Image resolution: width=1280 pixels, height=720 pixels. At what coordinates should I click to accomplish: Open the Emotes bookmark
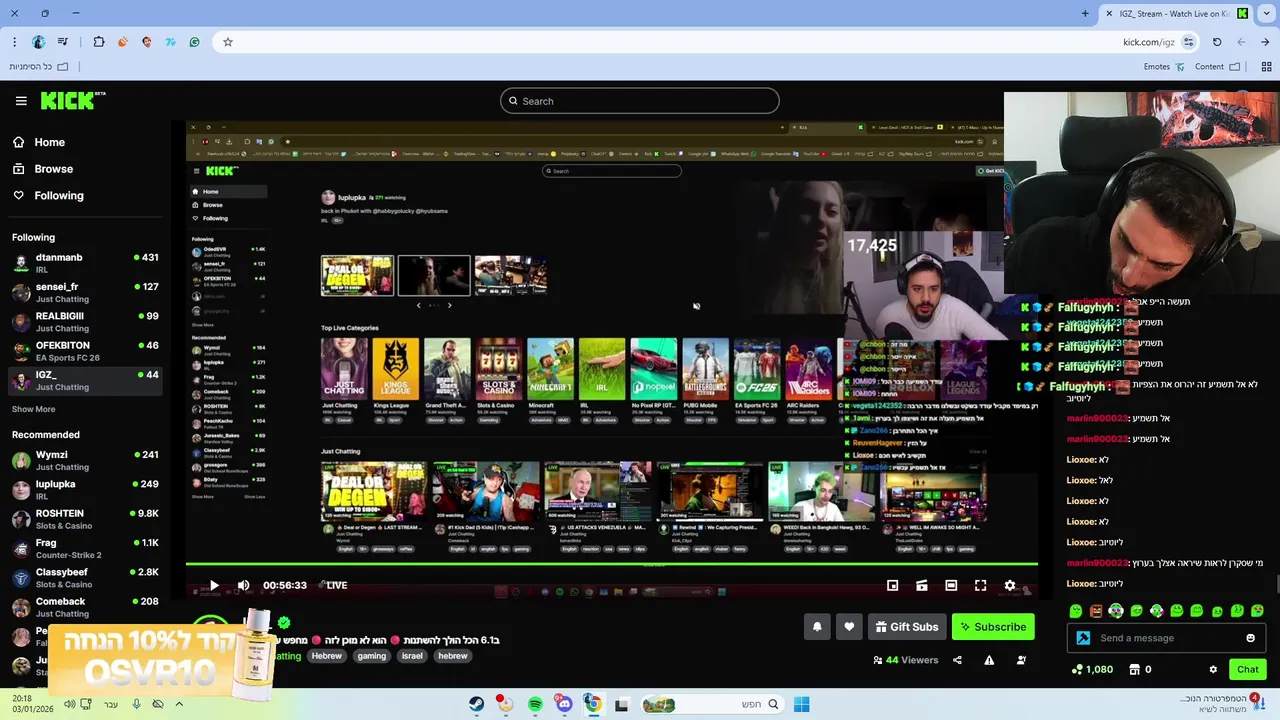(x=1165, y=67)
